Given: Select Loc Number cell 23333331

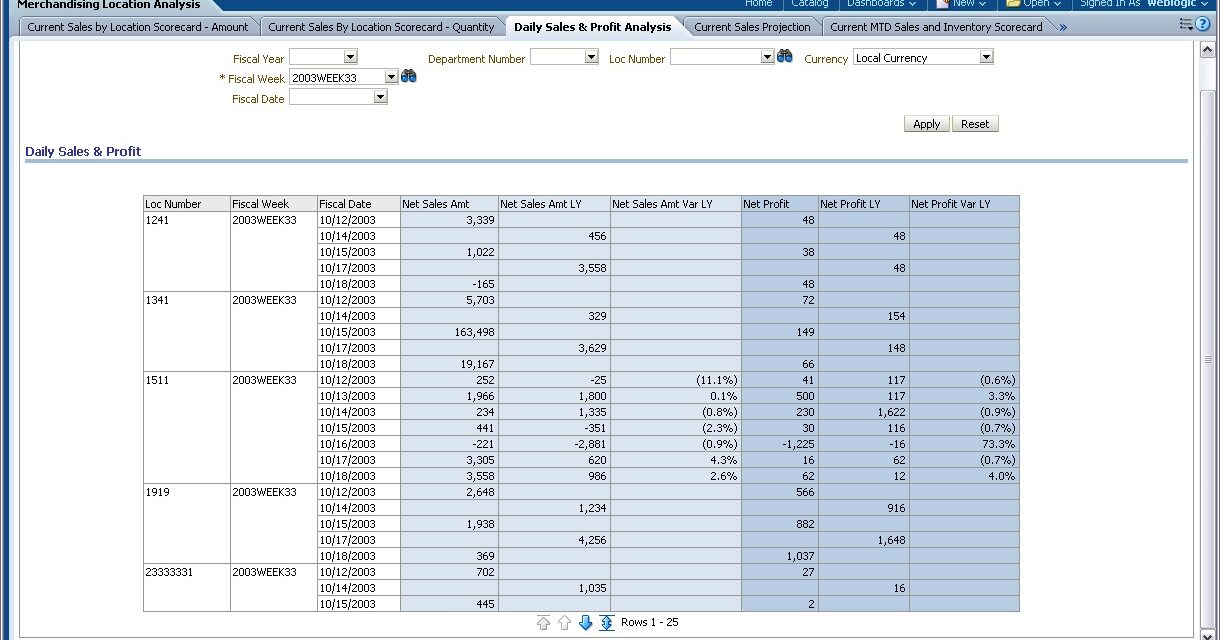Looking at the screenshot, I should point(187,588).
